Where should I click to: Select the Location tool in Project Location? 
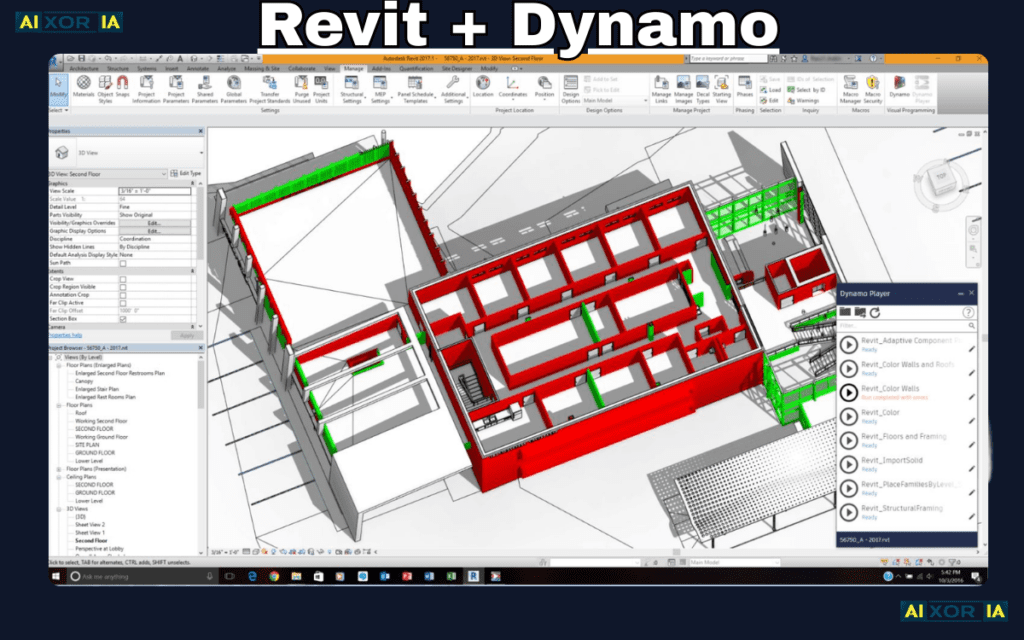tap(484, 83)
